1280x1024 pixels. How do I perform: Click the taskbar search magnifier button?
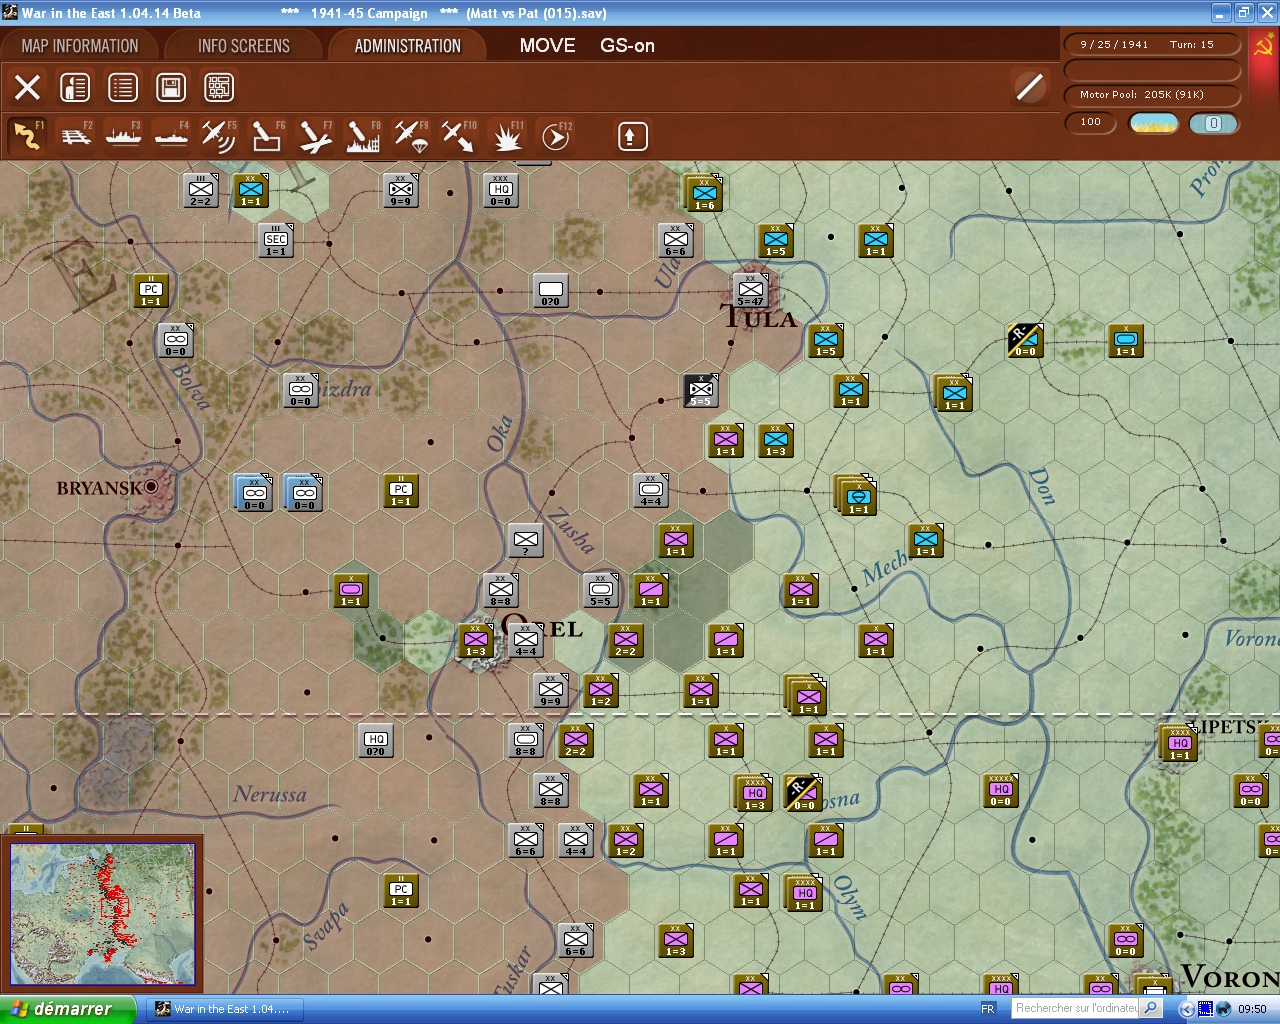tap(1152, 1009)
